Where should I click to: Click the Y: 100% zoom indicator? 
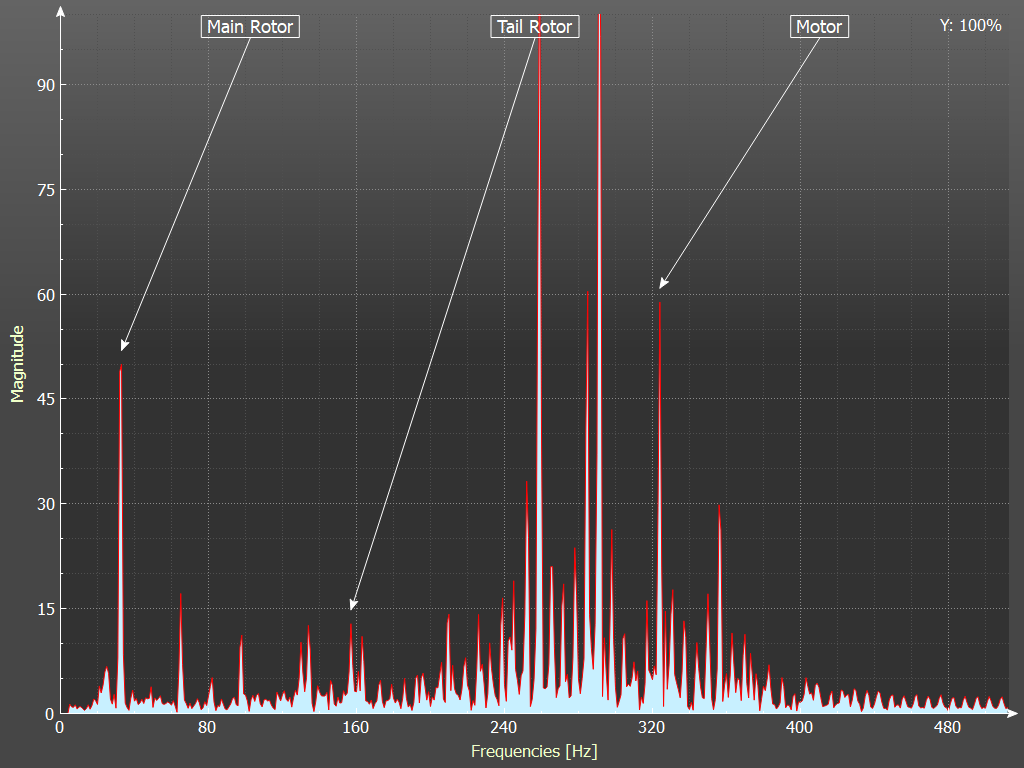point(970,26)
